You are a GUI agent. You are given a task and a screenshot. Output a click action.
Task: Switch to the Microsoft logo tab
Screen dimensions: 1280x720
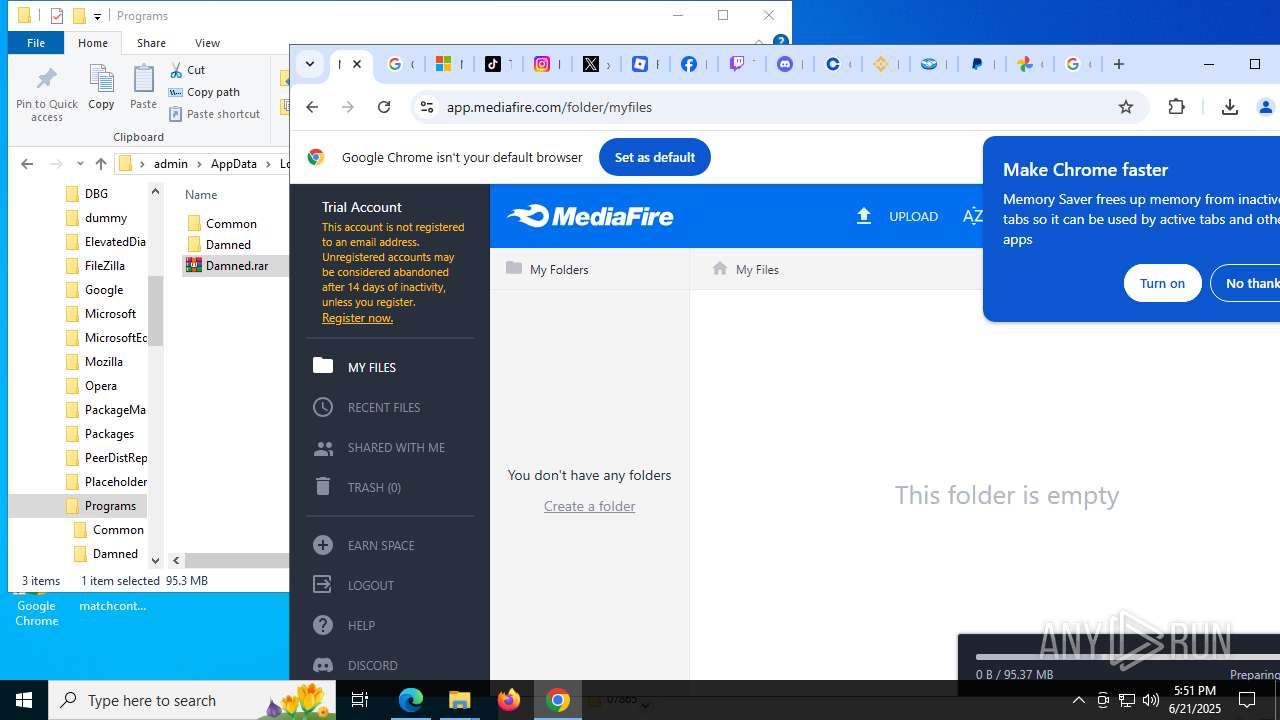pos(445,64)
